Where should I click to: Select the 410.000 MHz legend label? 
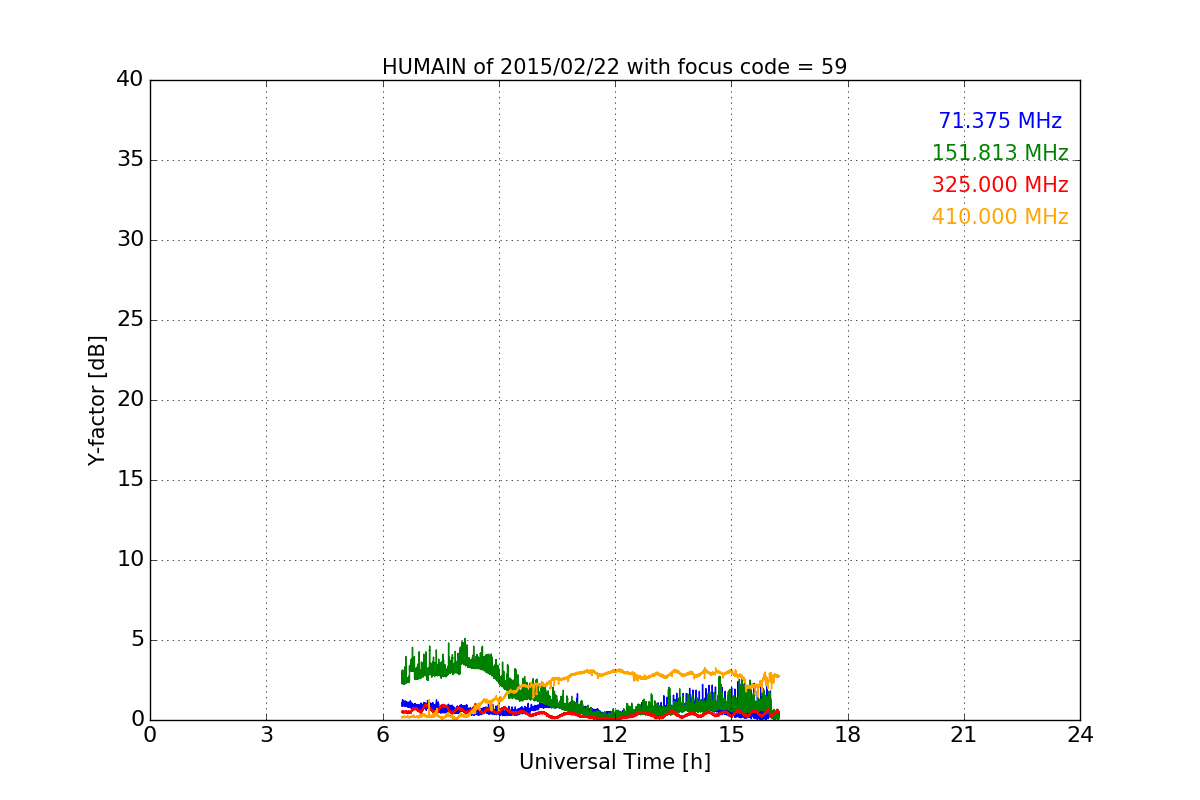point(1000,217)
